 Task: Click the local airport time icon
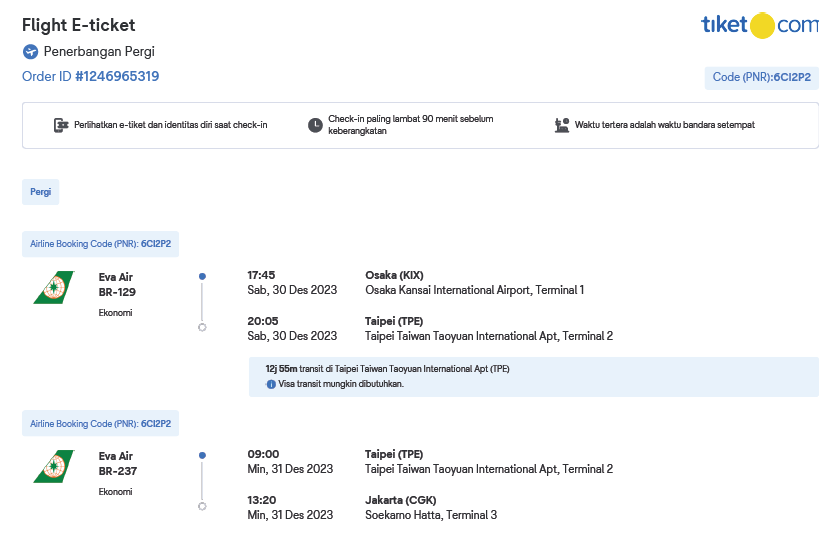coord(562,125)
